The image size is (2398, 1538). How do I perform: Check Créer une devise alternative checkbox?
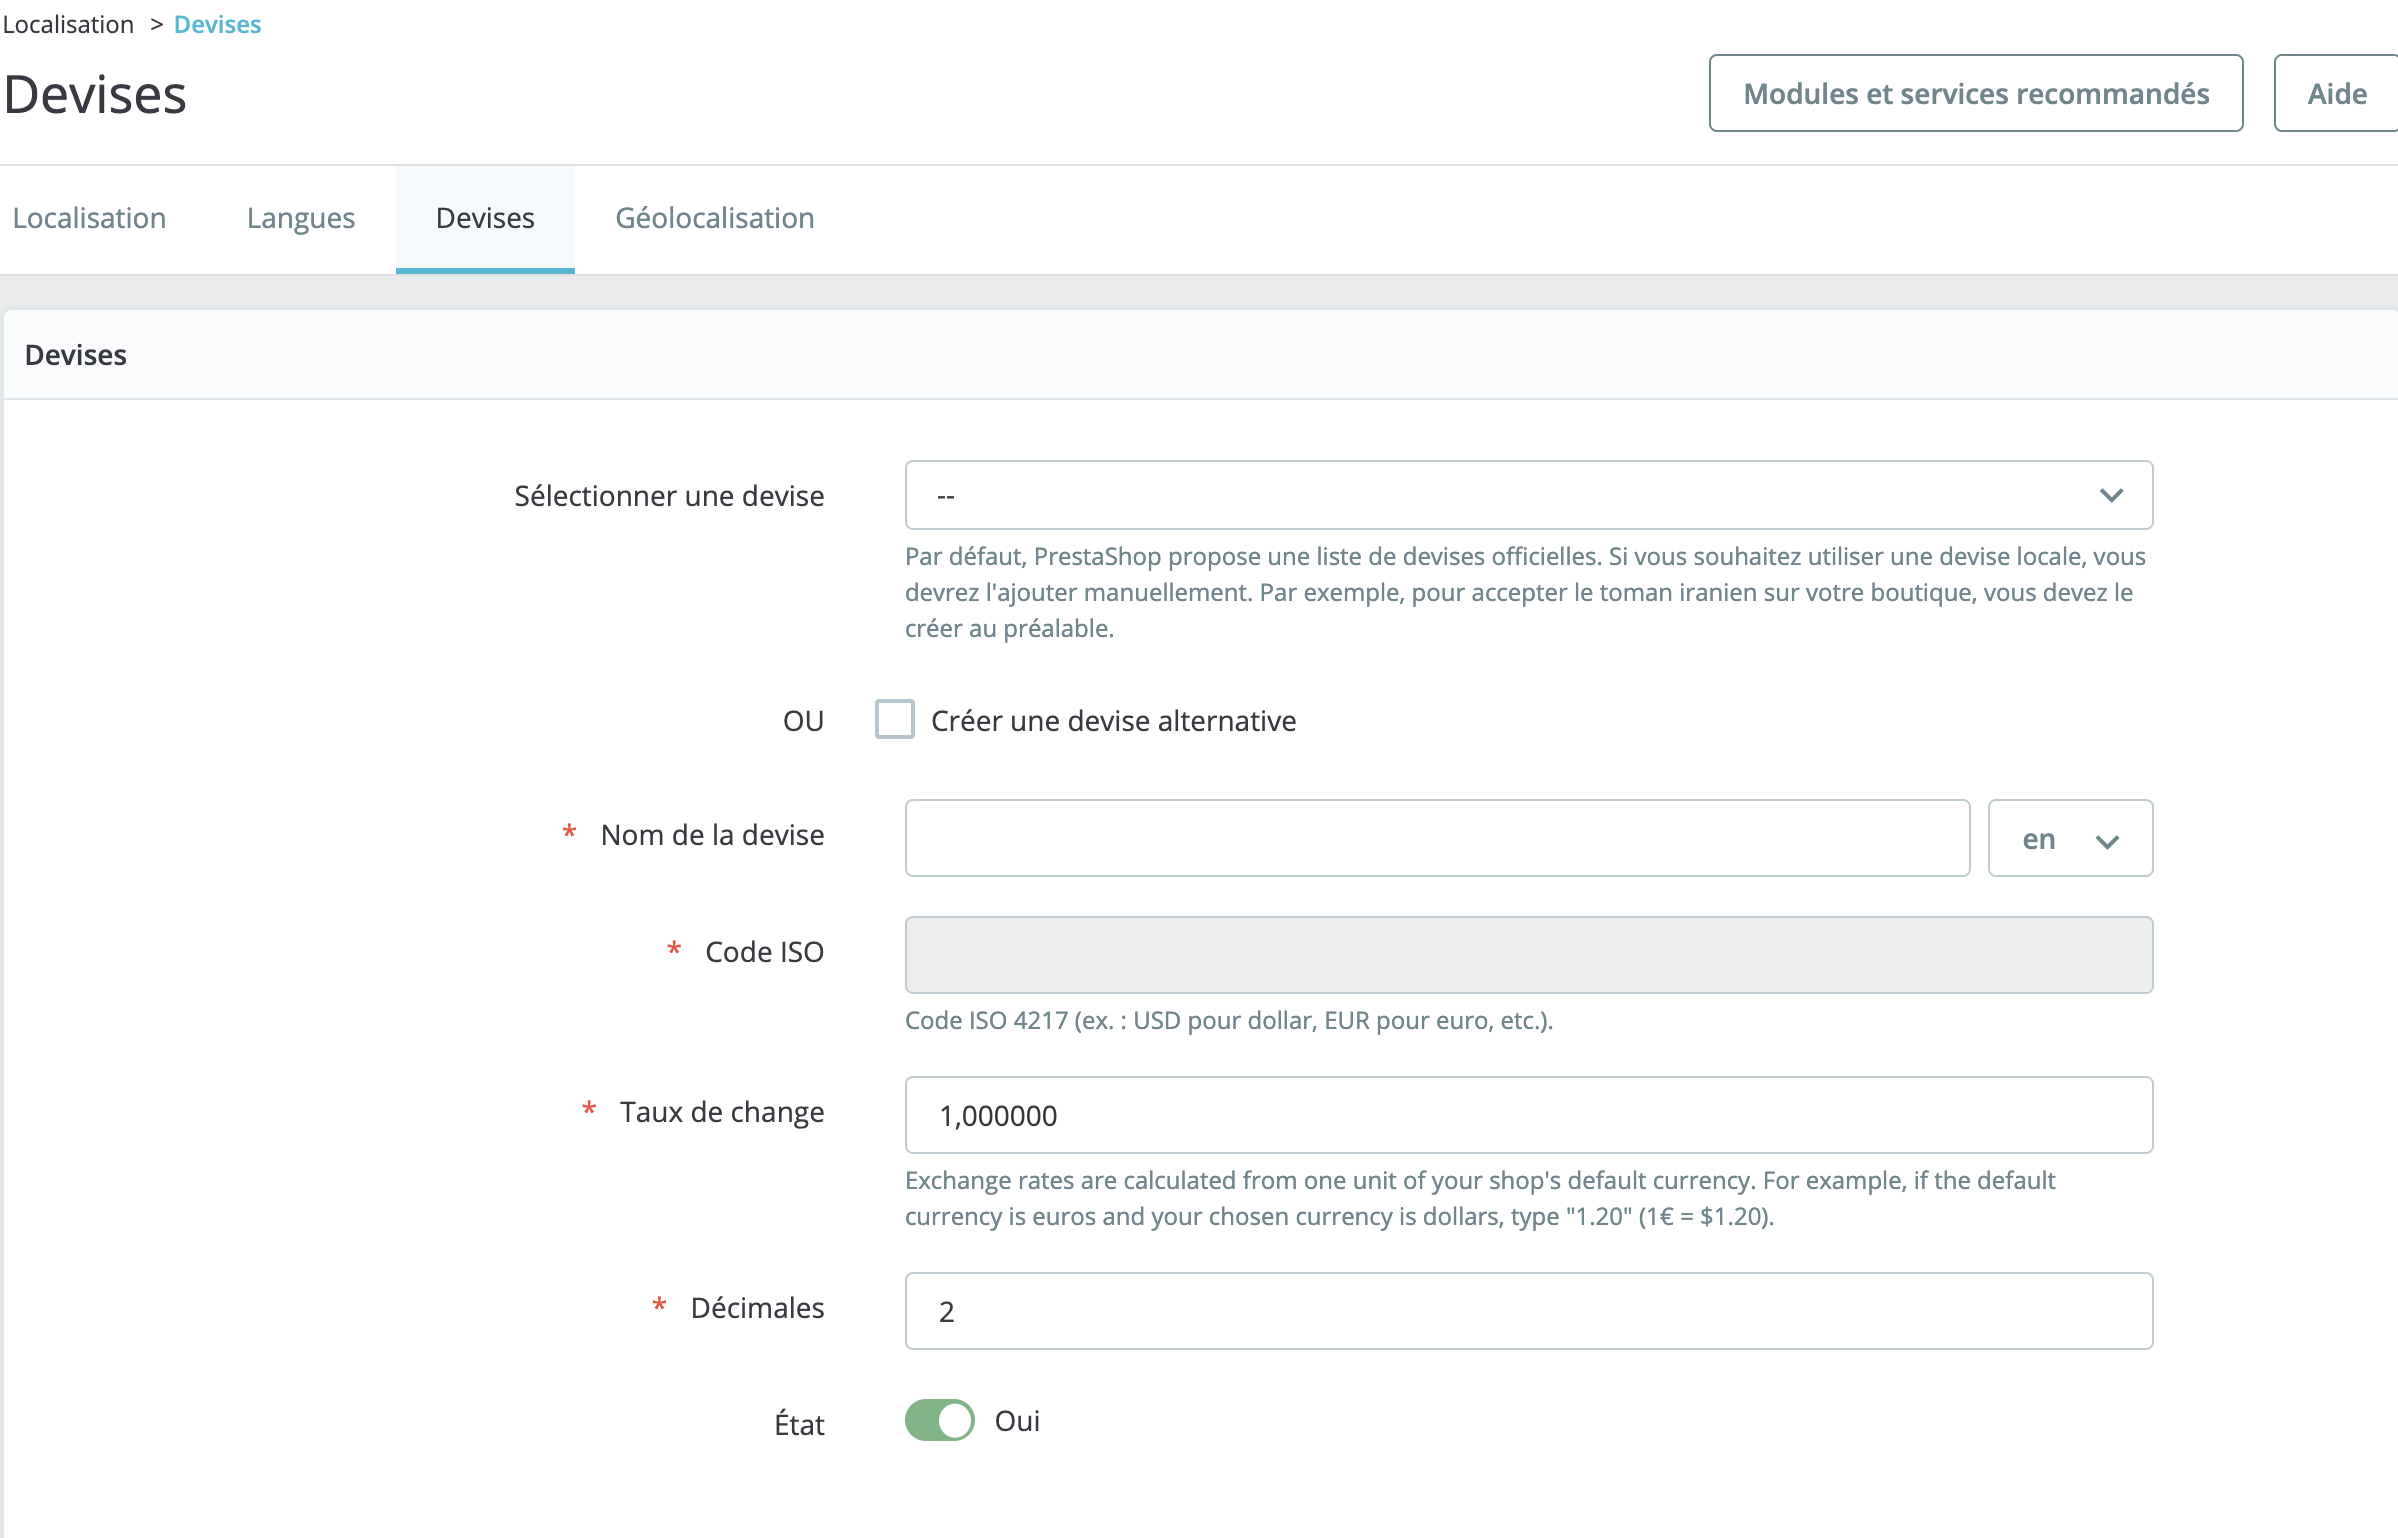pos(894,719)
